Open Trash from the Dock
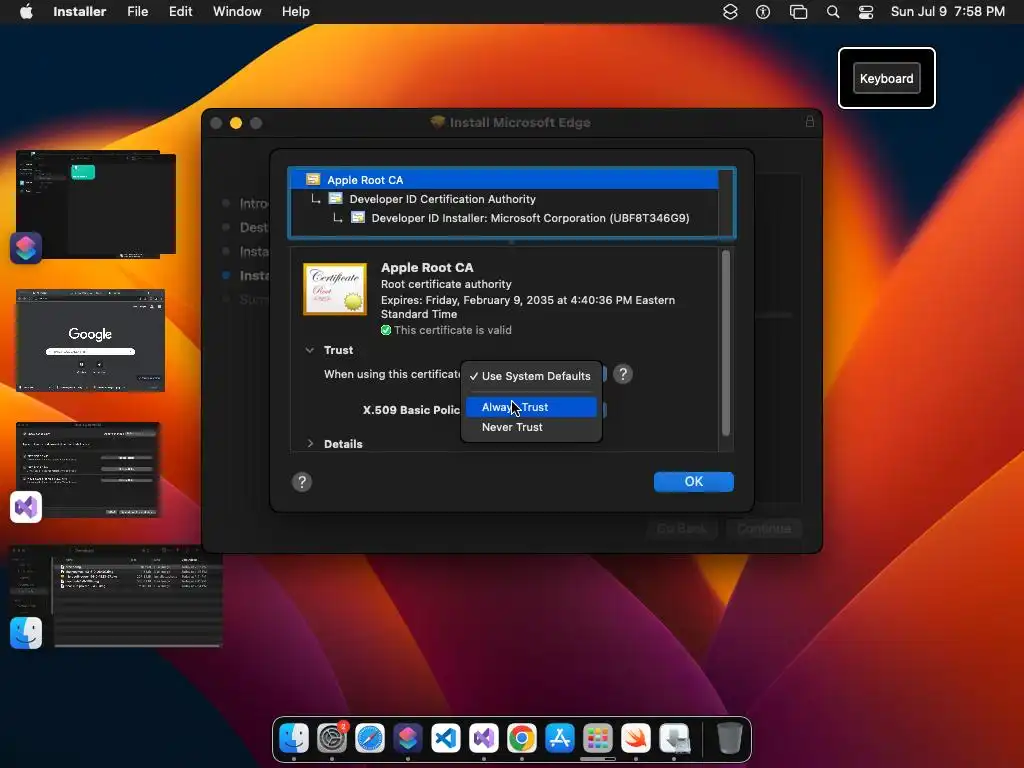 pos(729,739)
